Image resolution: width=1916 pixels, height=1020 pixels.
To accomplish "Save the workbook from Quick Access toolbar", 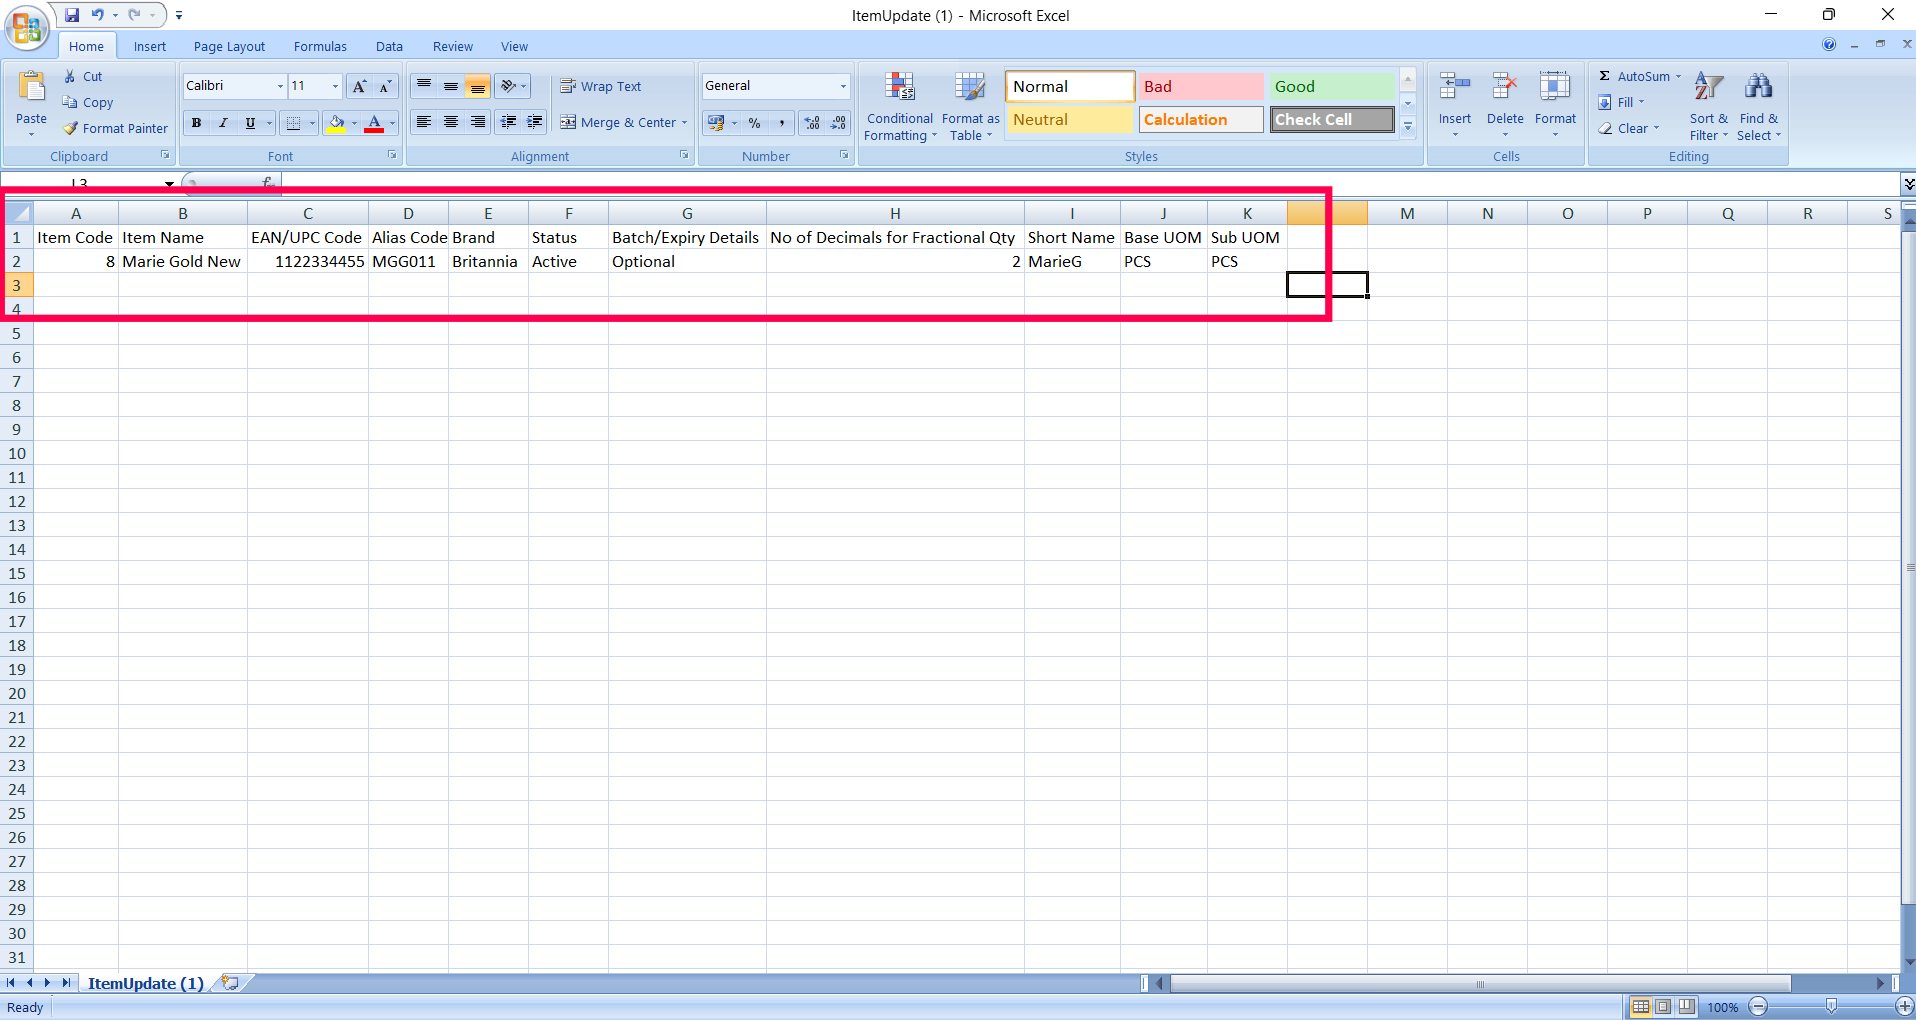I will [x=72, y=15].
